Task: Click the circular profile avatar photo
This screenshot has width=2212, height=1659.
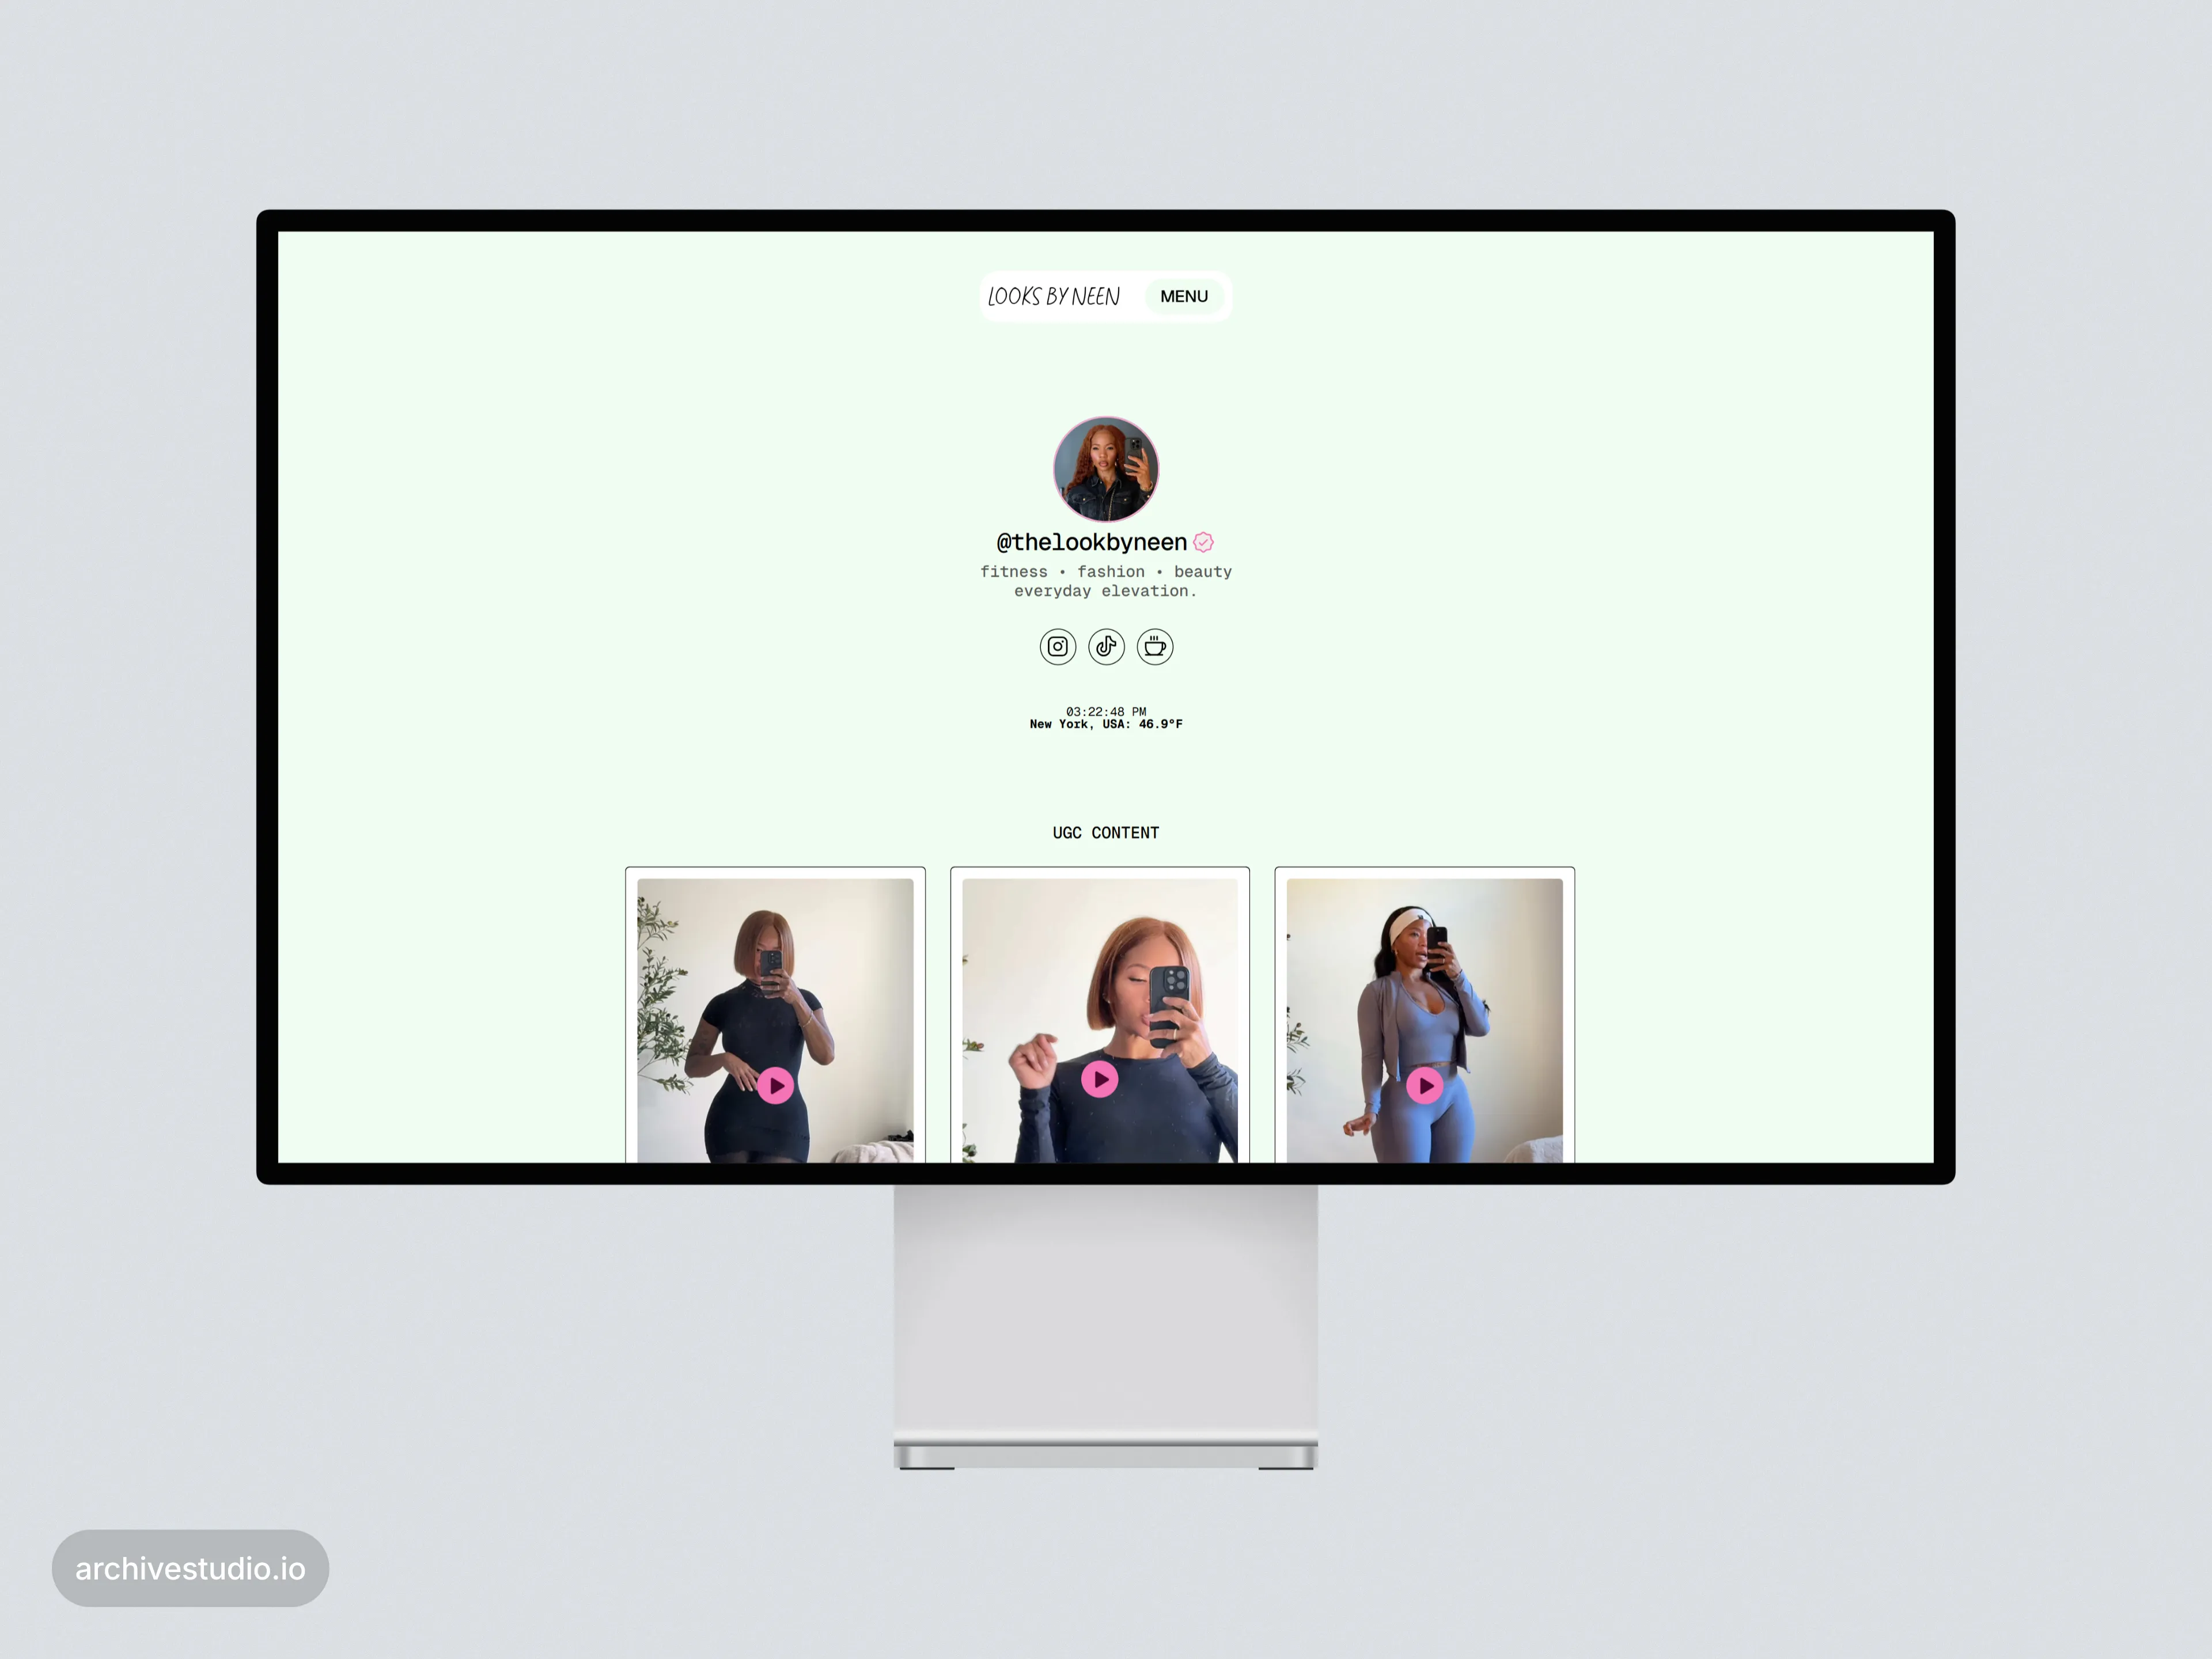Action: pyautogui.click(x=1106, y=469)
